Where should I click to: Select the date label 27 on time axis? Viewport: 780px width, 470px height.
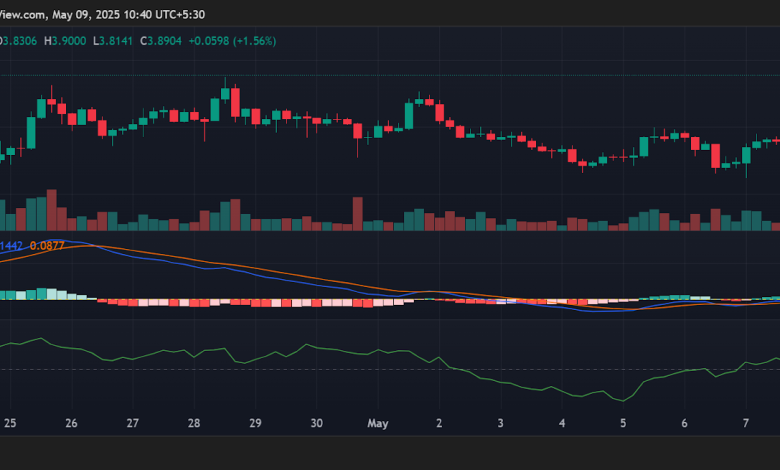tap(132, 423)
